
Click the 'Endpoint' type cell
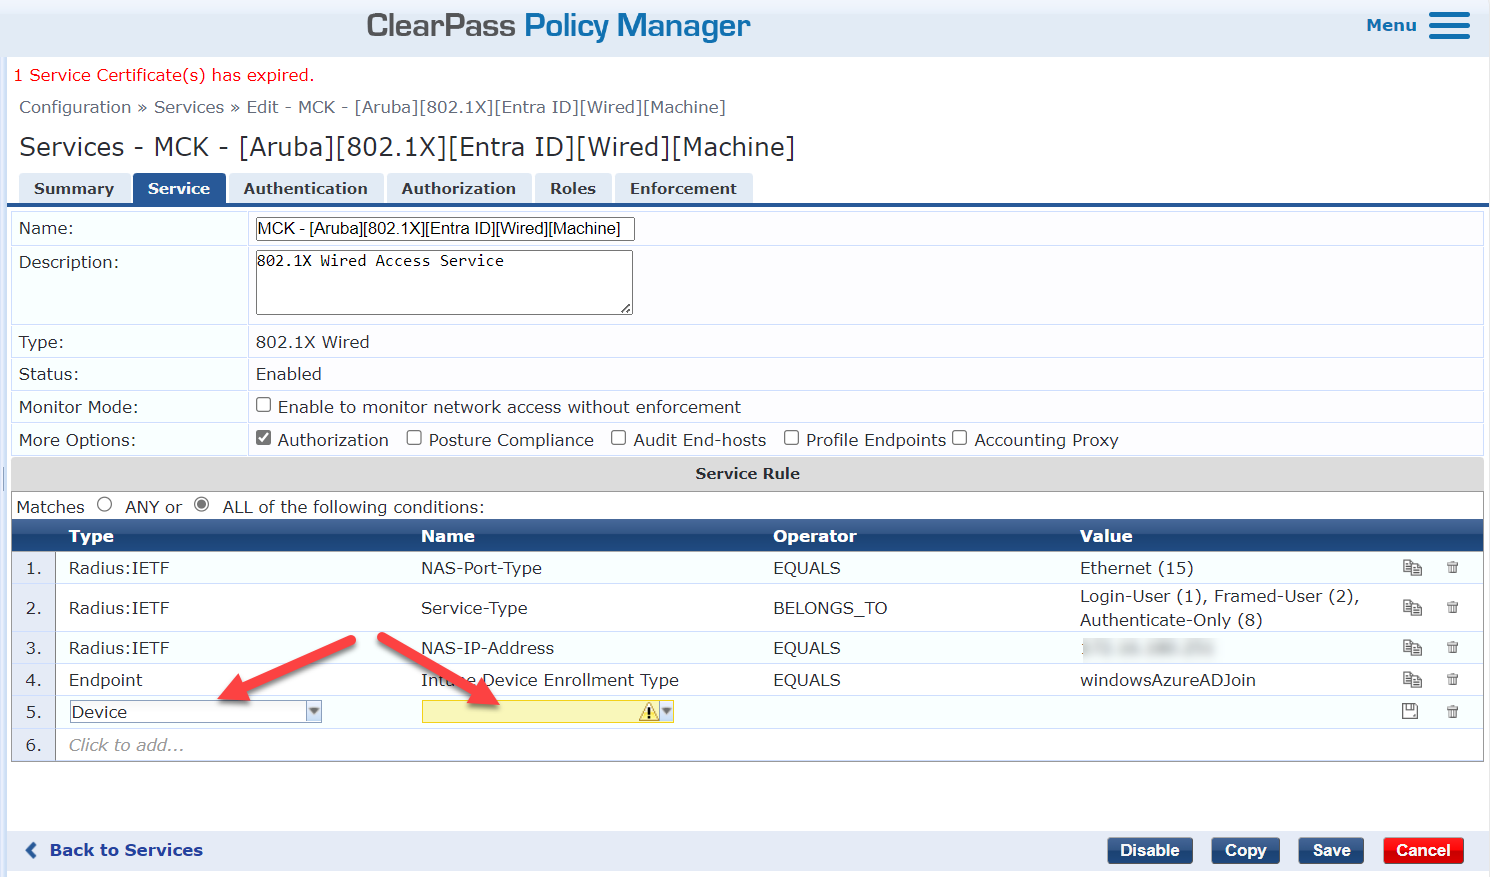[106, 680]
